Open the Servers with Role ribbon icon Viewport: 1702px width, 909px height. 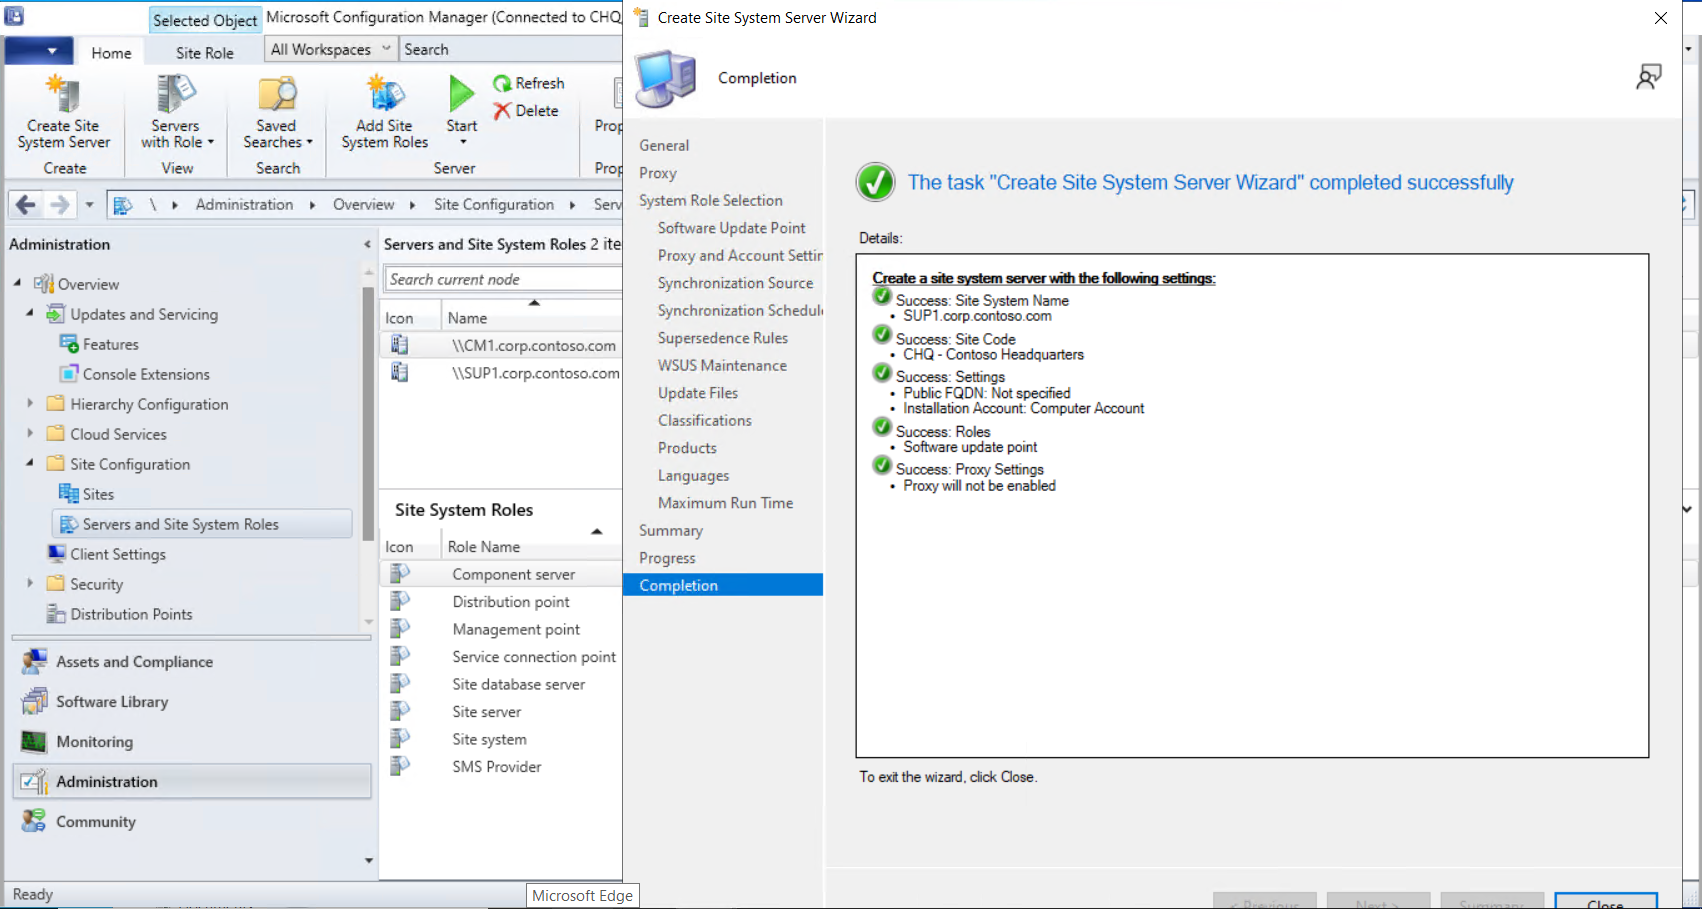click(175, 95)
